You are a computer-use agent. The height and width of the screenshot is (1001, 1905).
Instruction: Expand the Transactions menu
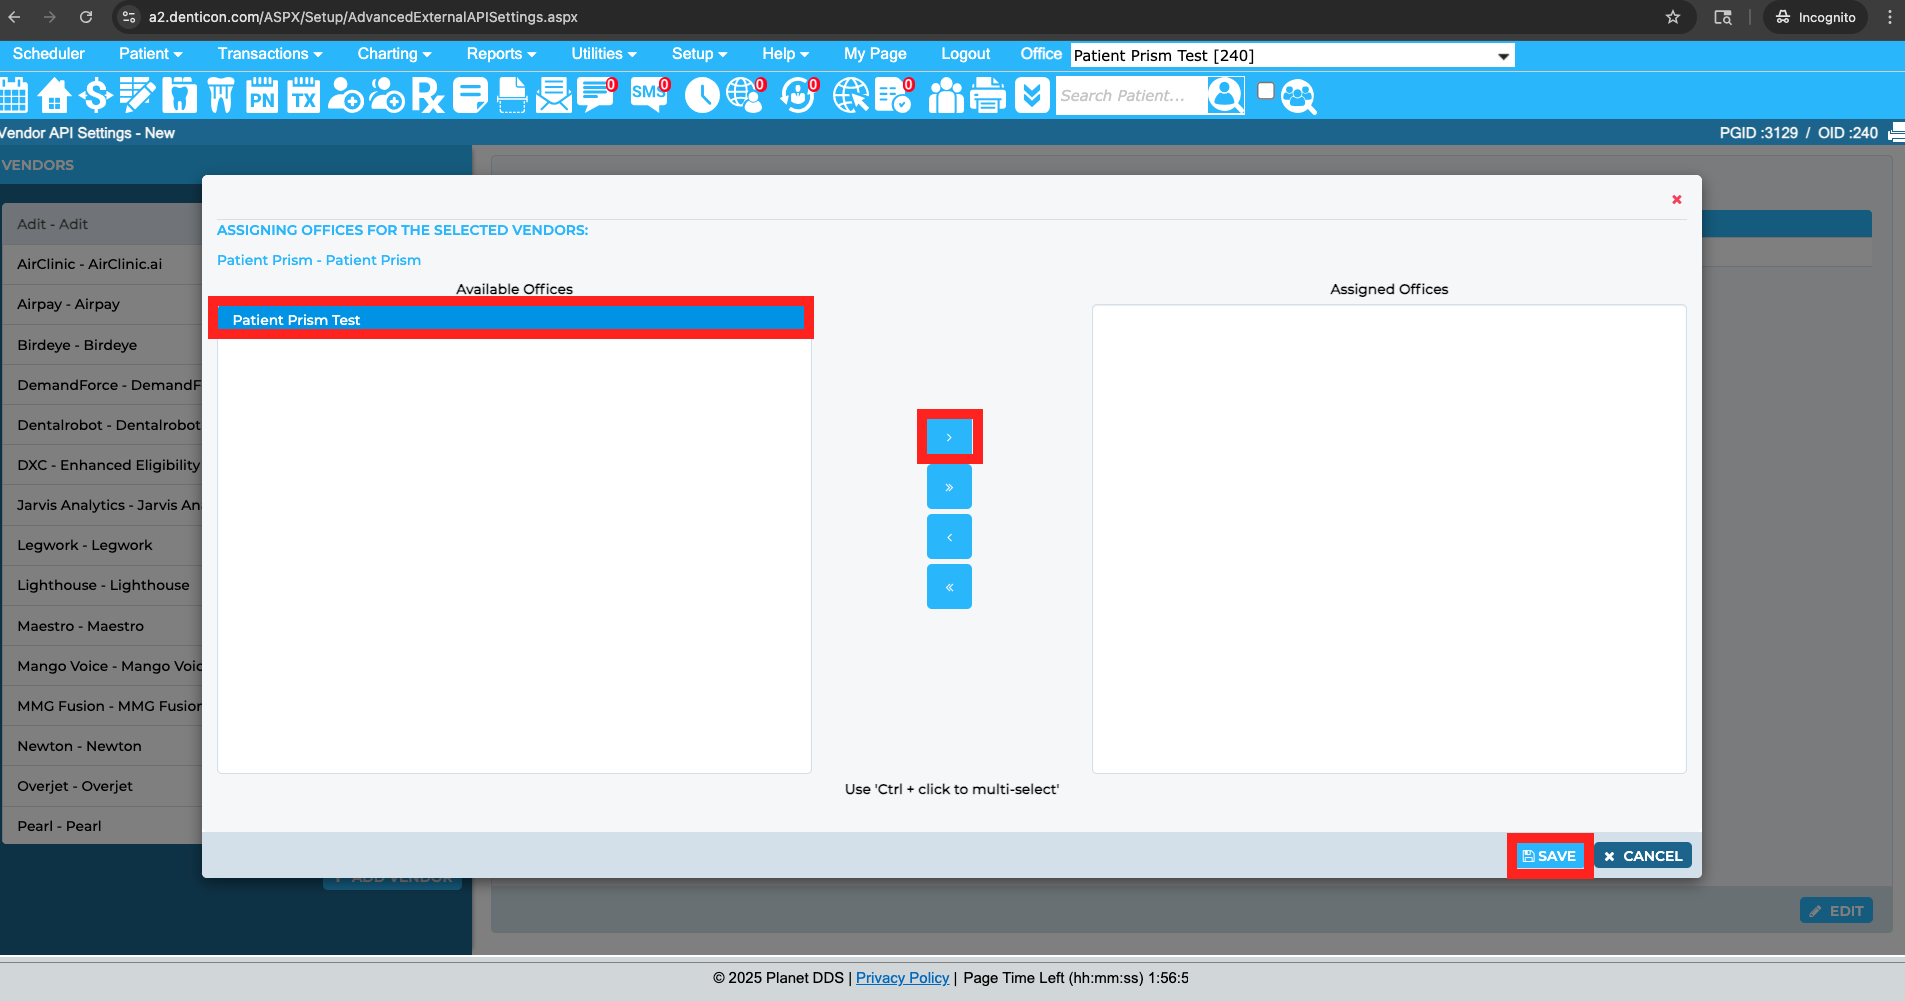pyautogui.click(x=270, y=54)
